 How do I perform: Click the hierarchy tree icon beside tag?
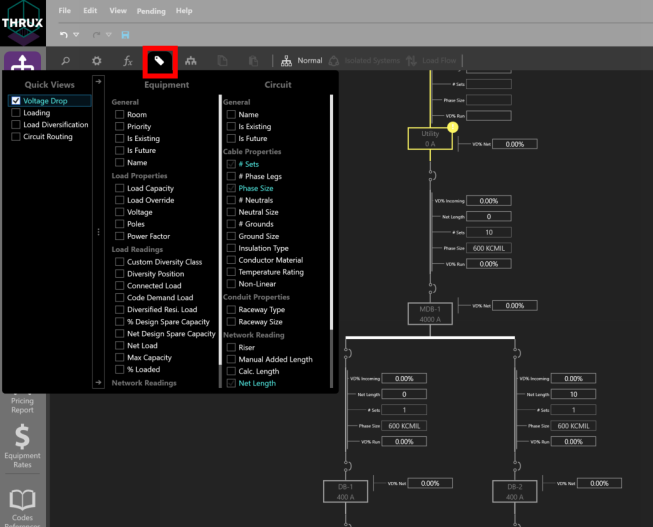pyautogui.click(x=191, y=61)
